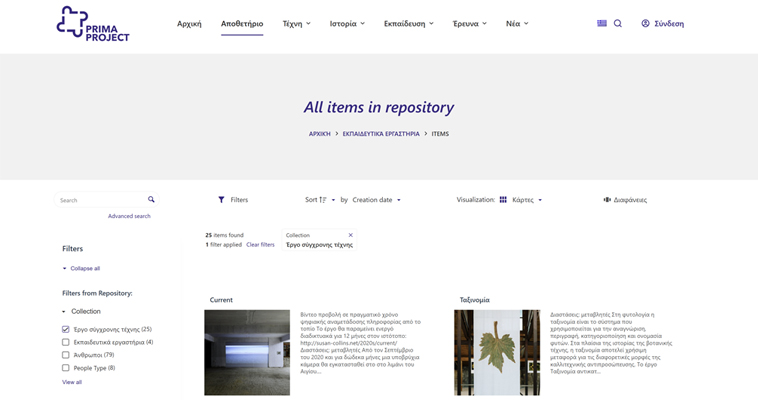Open the language flag selector
This screenshot has height=400, width=758.
[x=602, y=23]
